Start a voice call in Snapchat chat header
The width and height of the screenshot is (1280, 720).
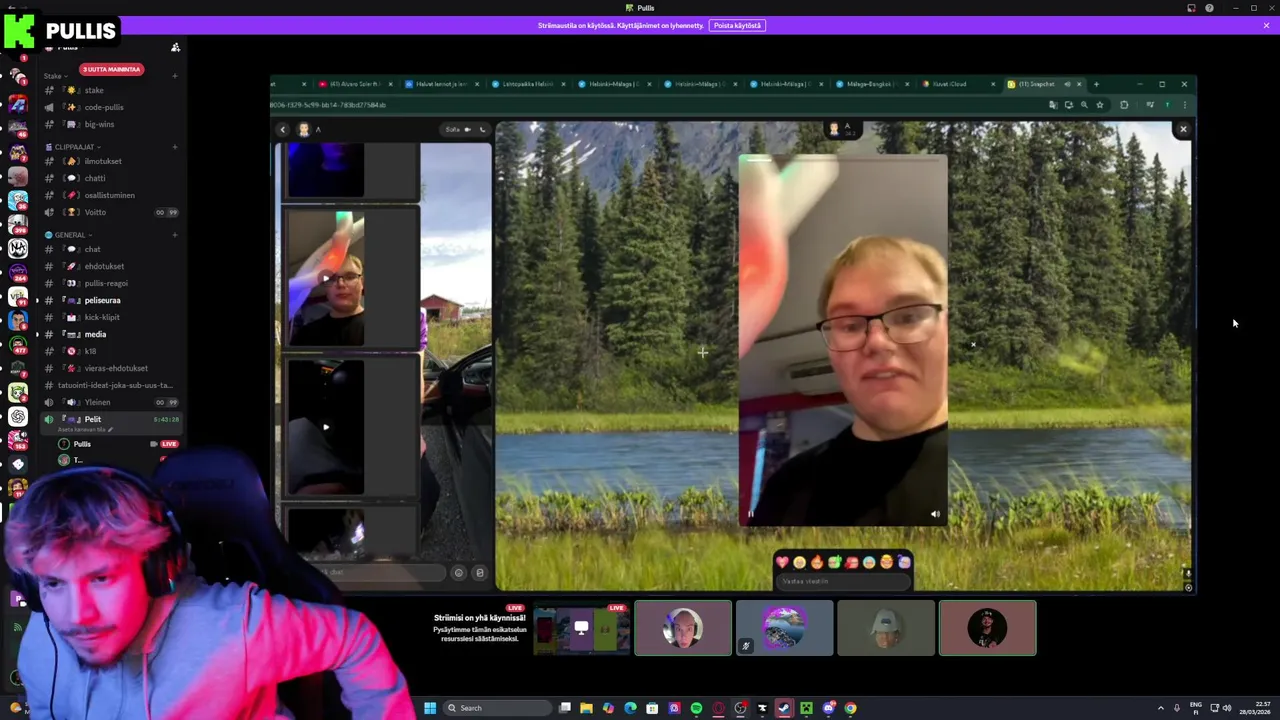tap(482, 129)
